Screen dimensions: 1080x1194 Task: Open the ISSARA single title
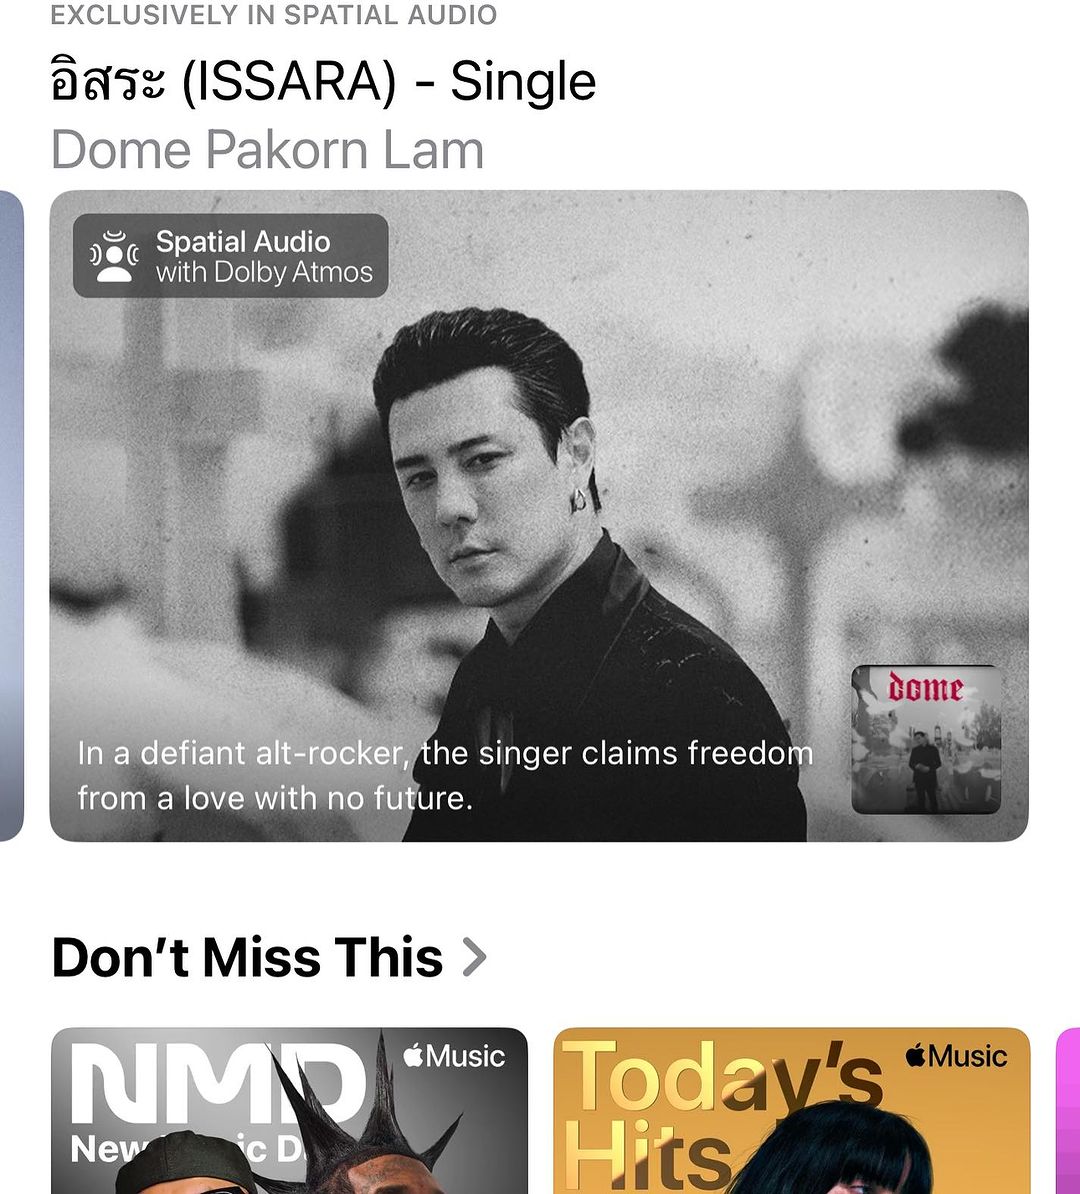click(x=323, y=81)
